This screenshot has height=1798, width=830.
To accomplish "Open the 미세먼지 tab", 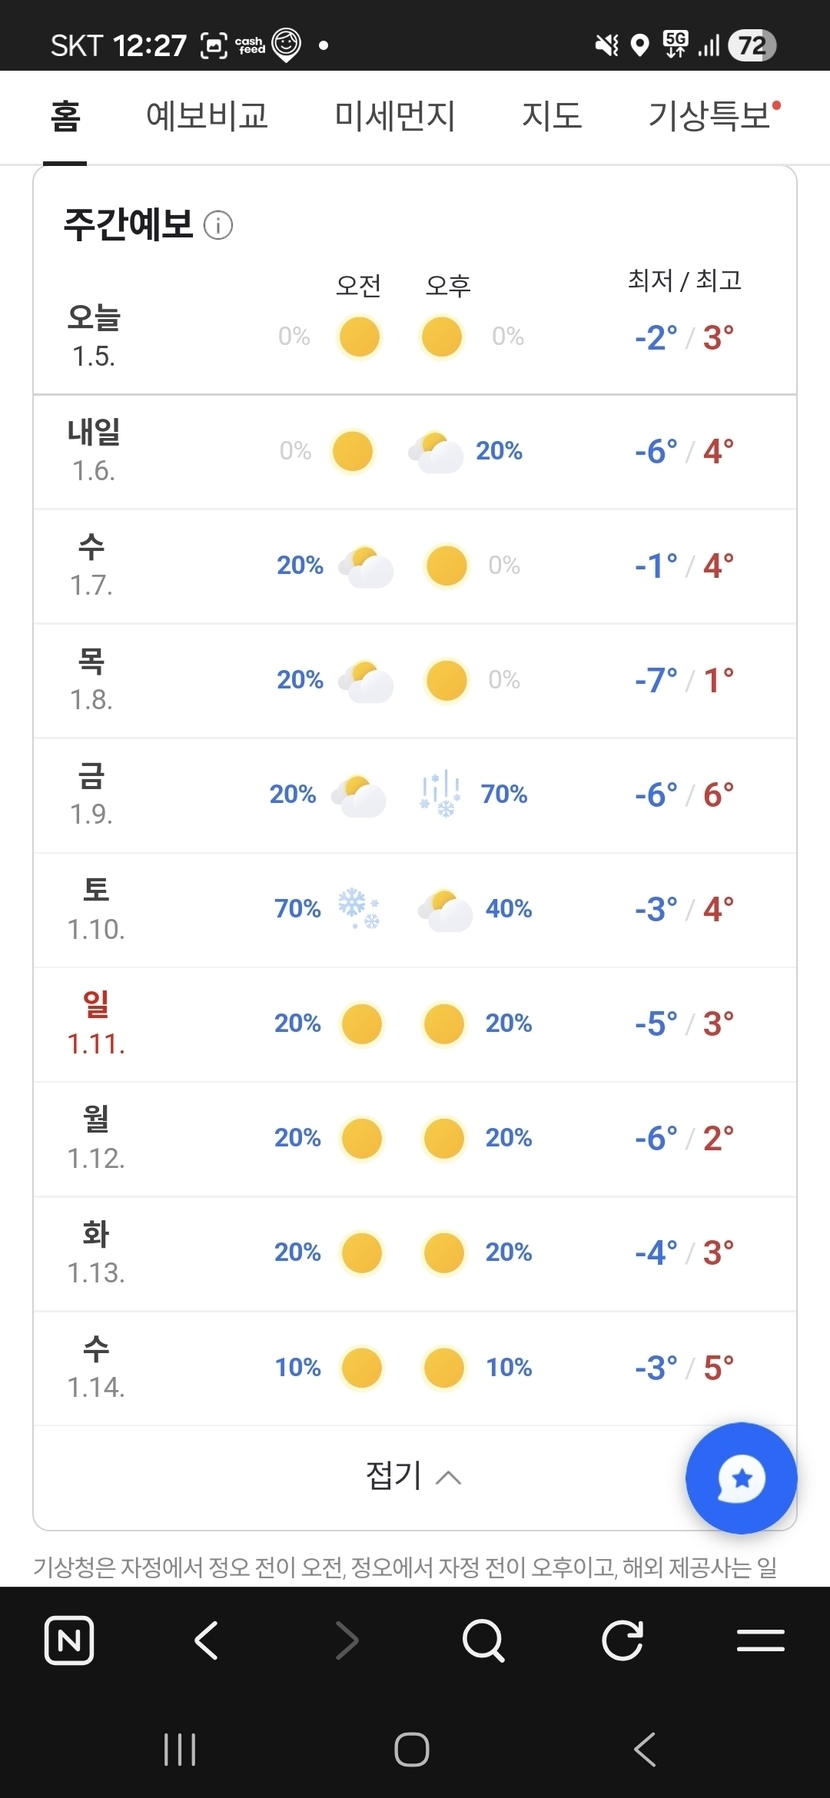I will 395,117.
